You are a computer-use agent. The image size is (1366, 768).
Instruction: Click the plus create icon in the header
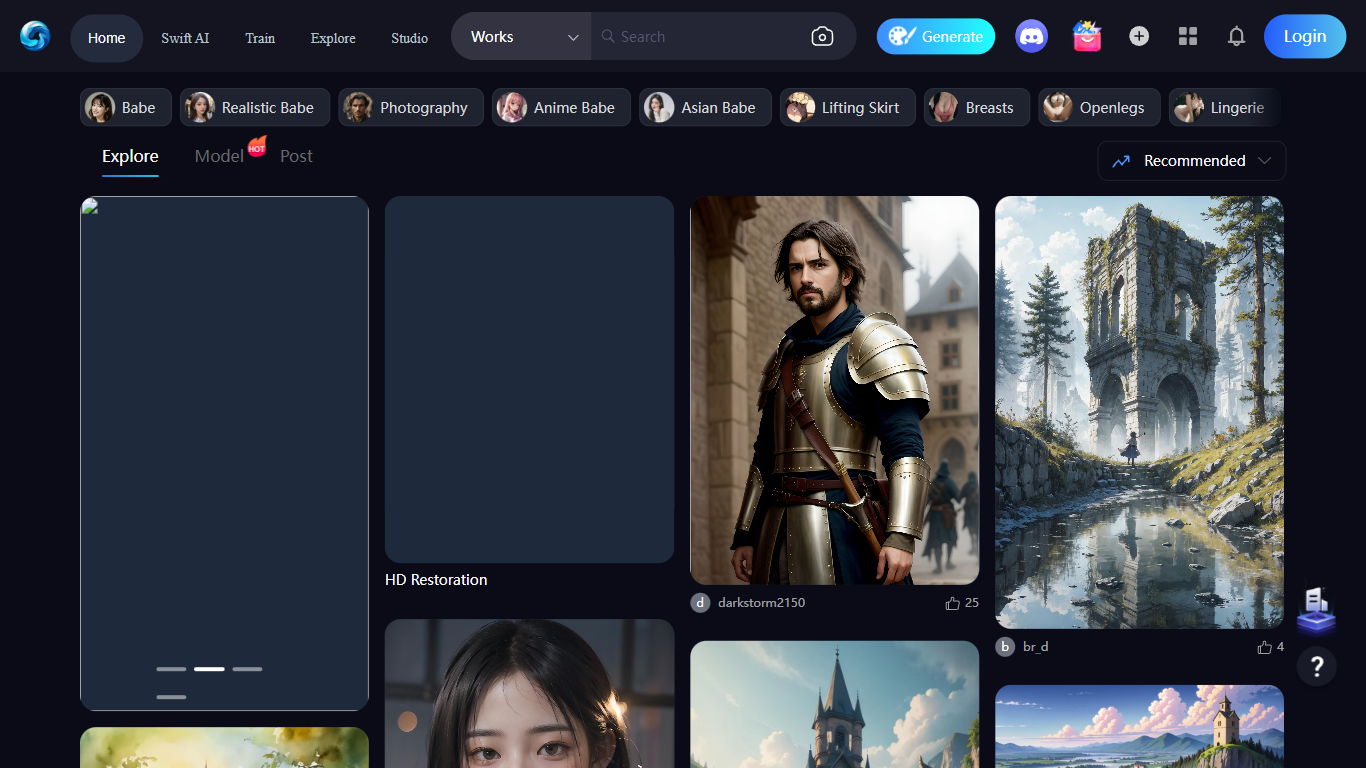pos(1139,36)
